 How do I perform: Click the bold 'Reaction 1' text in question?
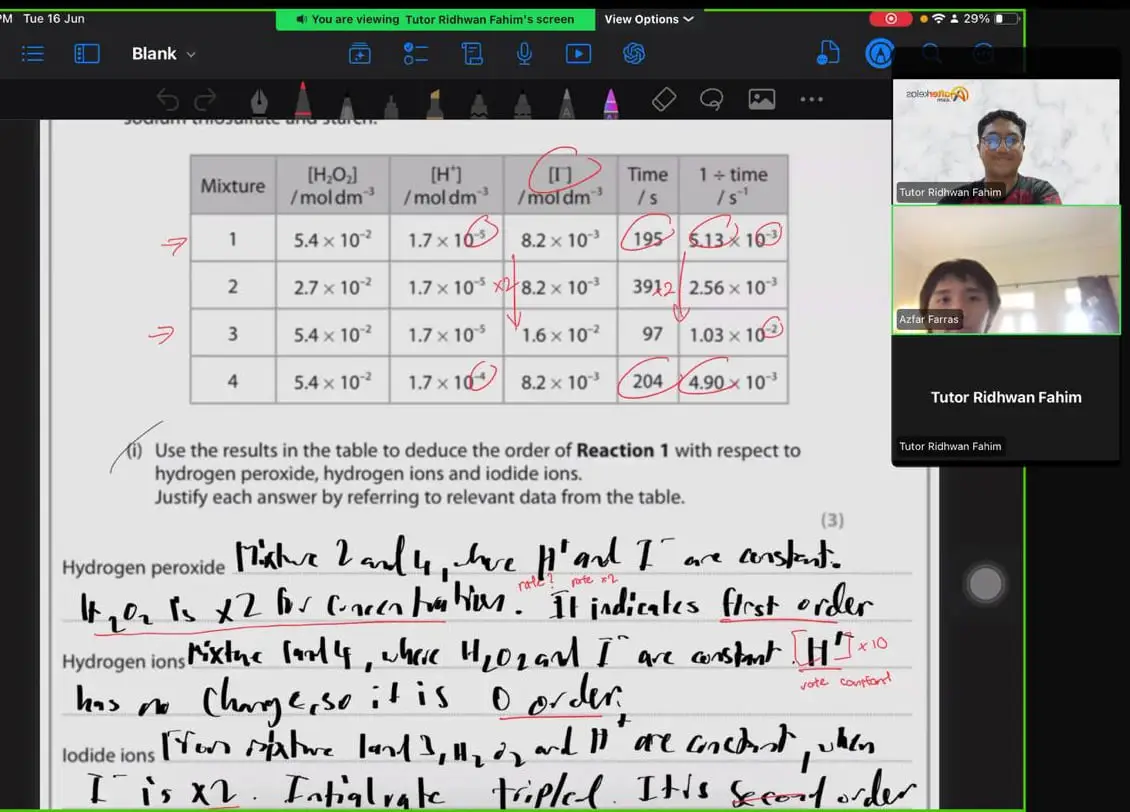(x=622, y=450)
